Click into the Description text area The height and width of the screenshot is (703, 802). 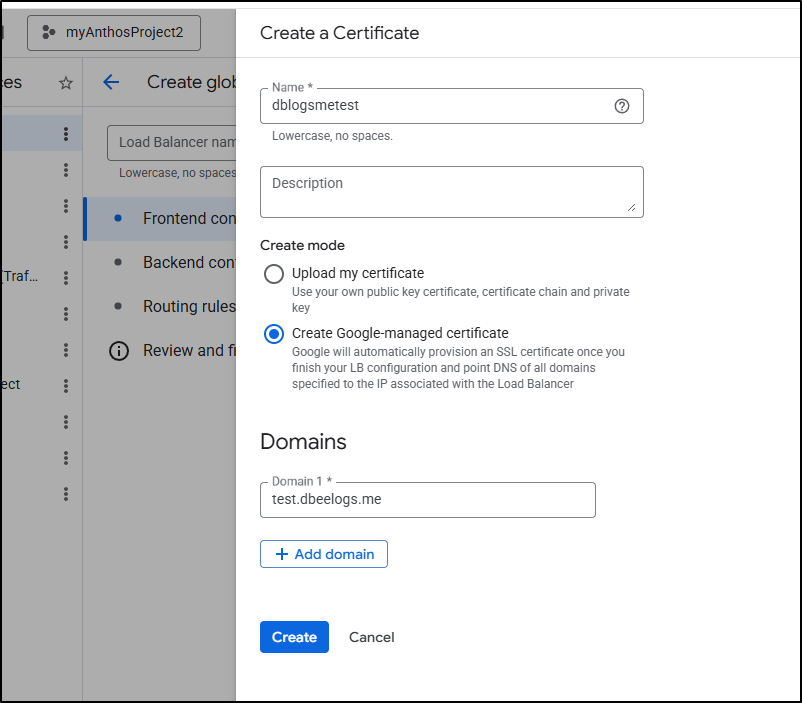(450, 192)
